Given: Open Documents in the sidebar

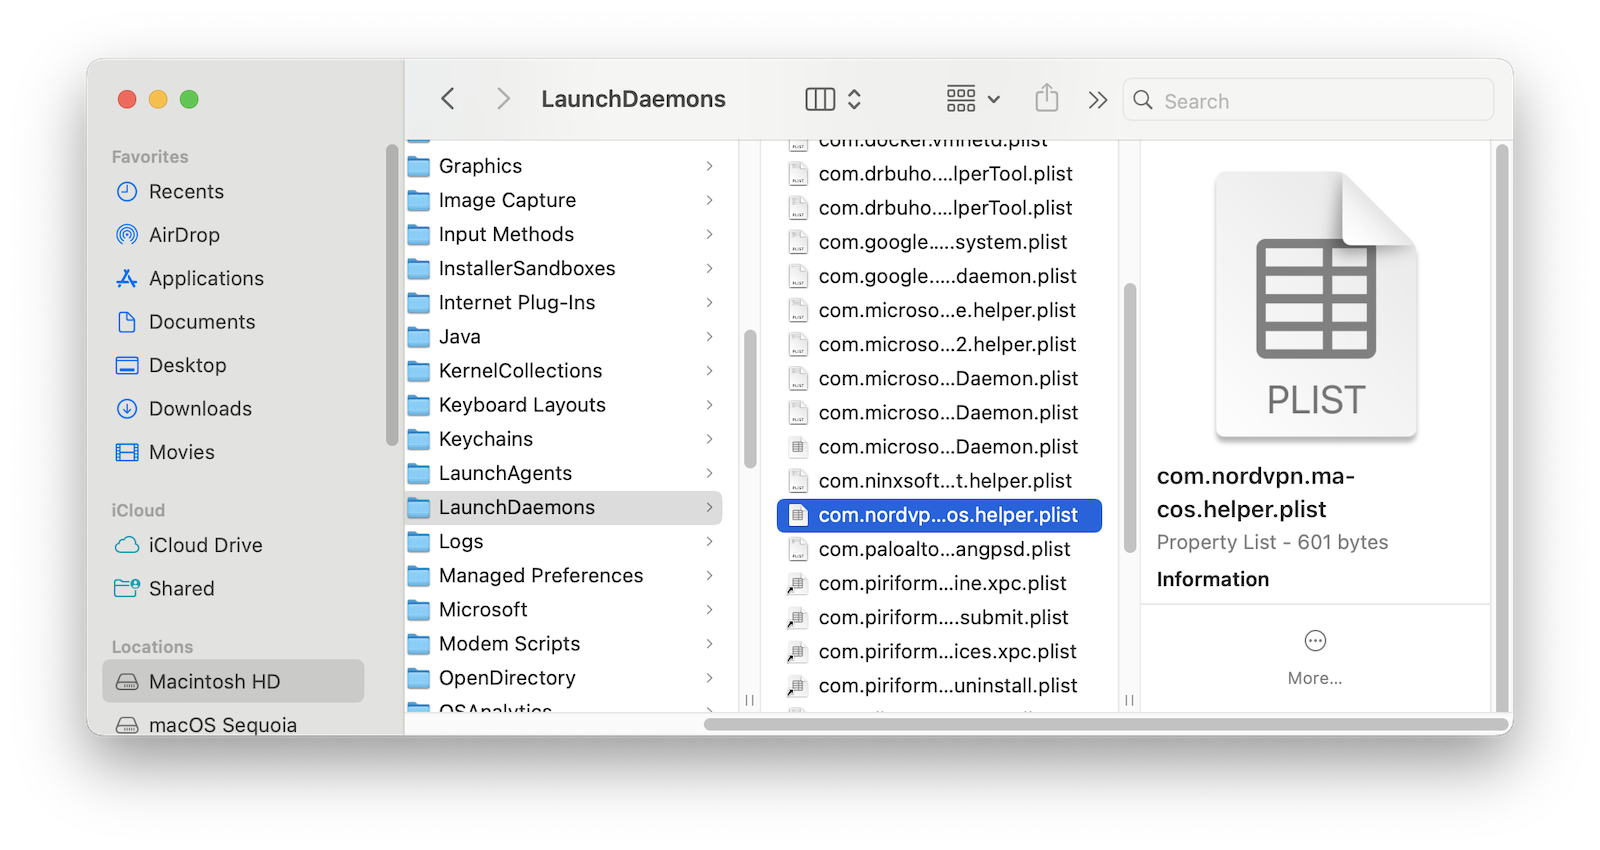Looking at the screenshot, I should [233, 322].
